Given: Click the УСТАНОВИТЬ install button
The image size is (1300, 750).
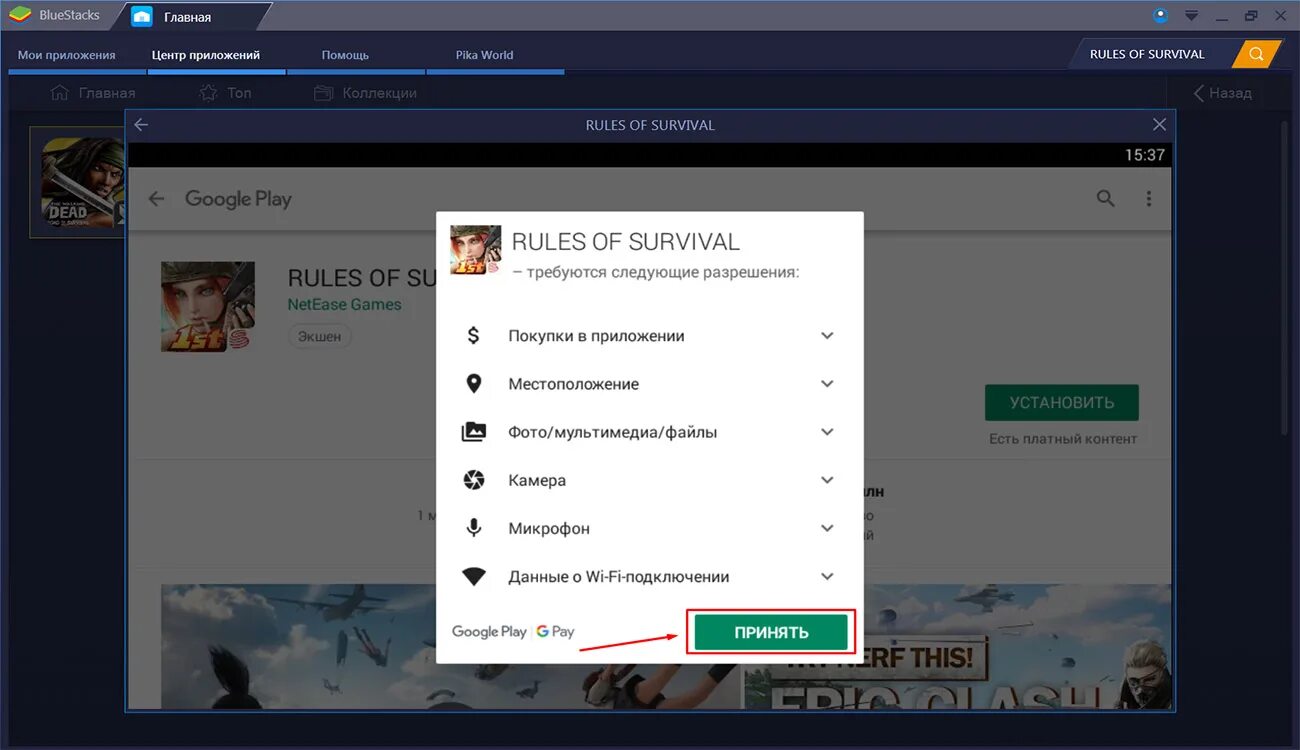Looking at the screenshot, I should point(1061,403).
